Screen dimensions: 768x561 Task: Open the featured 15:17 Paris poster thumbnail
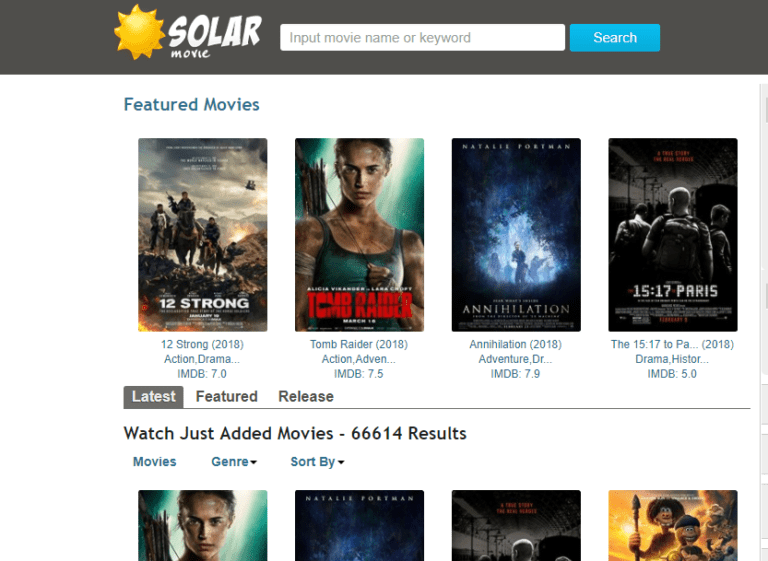click(673, 235)
